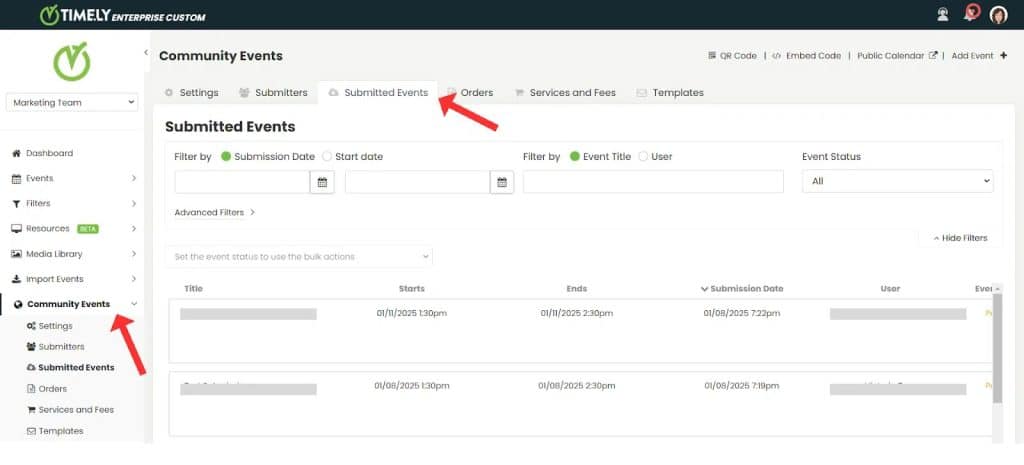Image resolution: width=1024 pixels, height=465 pixels.
Task: Collapse the Community Events sidebar chevron
Action: (134, 304)
